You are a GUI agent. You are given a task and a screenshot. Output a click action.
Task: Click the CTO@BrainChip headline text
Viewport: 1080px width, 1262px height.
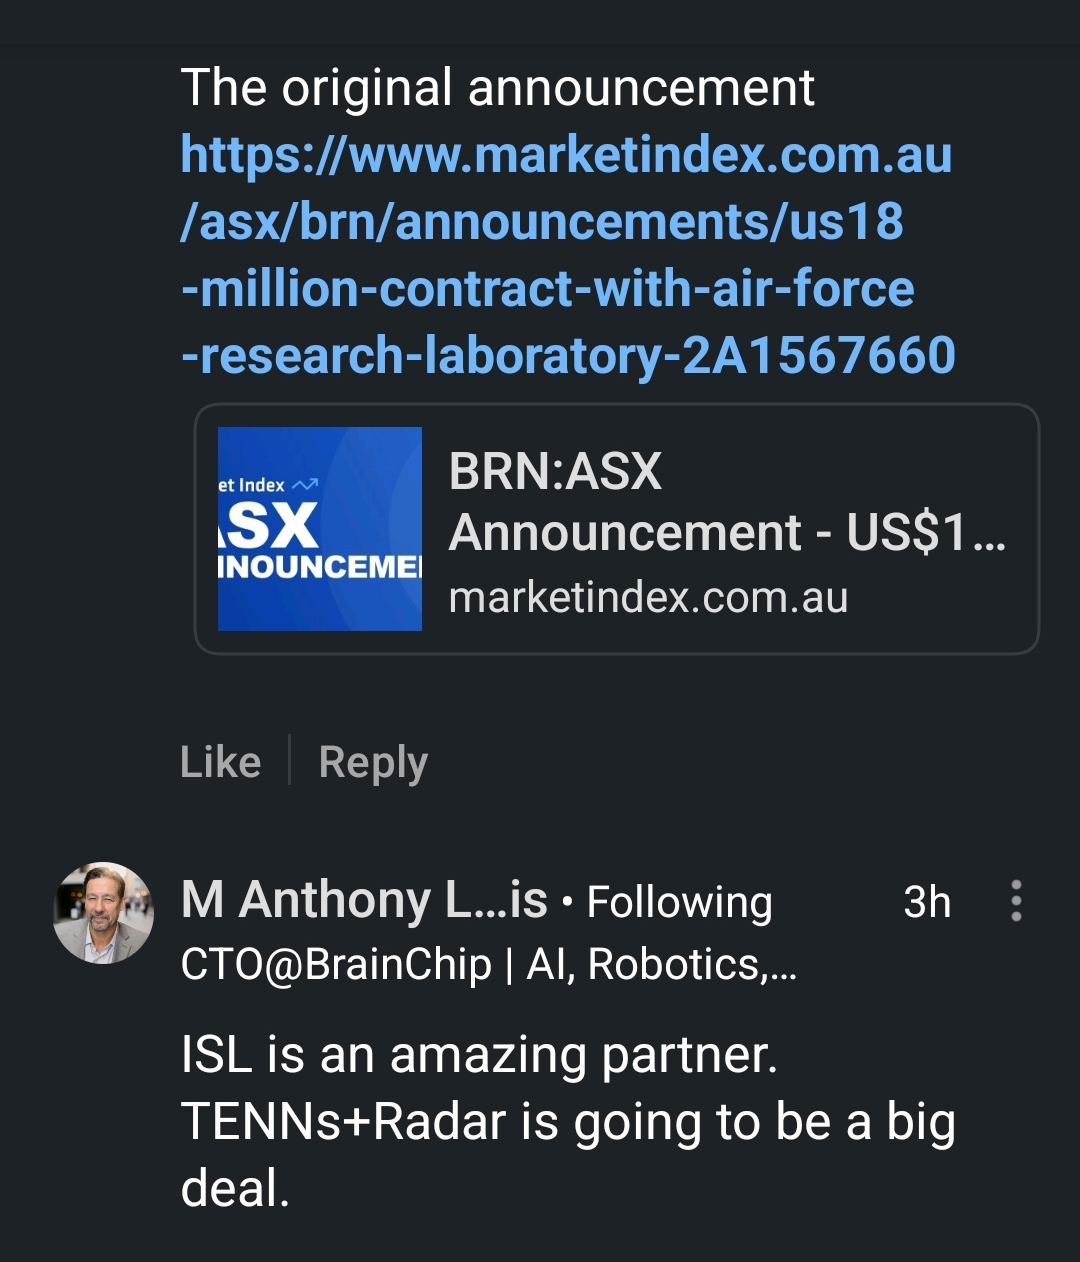pos(488,964)
